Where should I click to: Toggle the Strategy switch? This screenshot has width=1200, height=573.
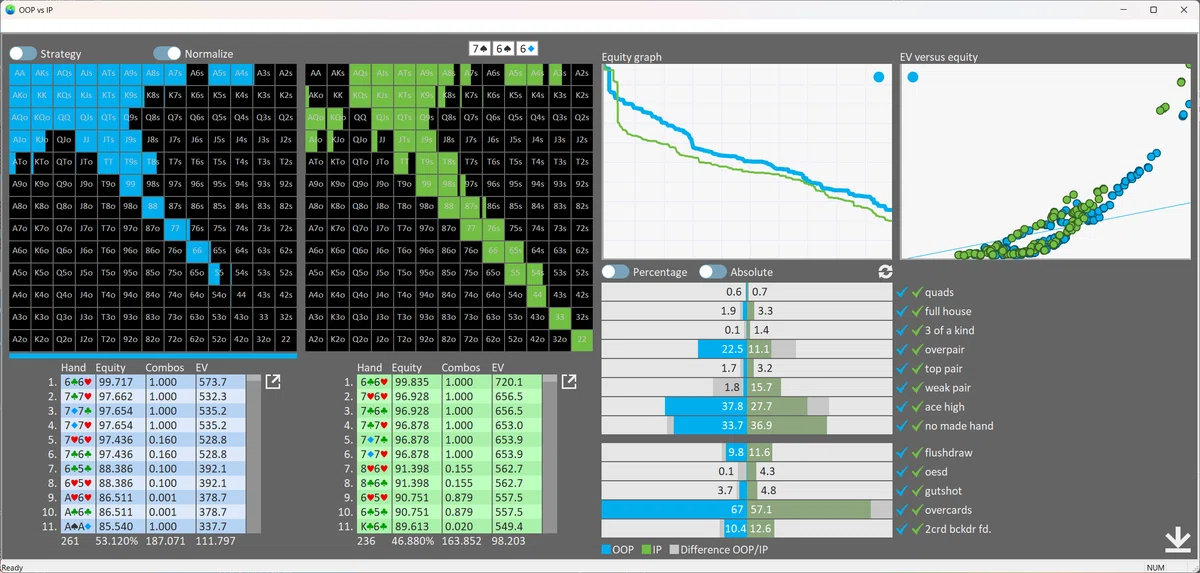[23, 53]
